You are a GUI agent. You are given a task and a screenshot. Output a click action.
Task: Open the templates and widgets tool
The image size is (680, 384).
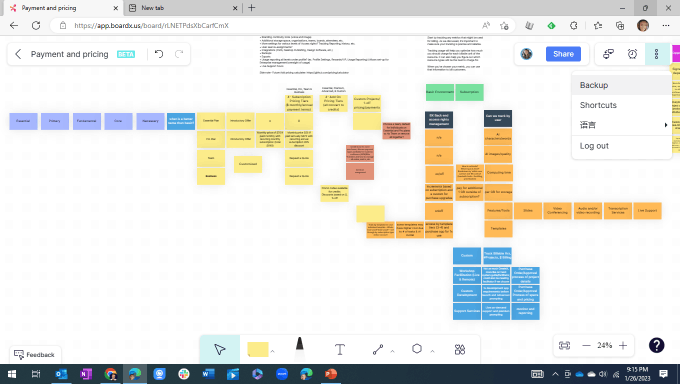460,349
